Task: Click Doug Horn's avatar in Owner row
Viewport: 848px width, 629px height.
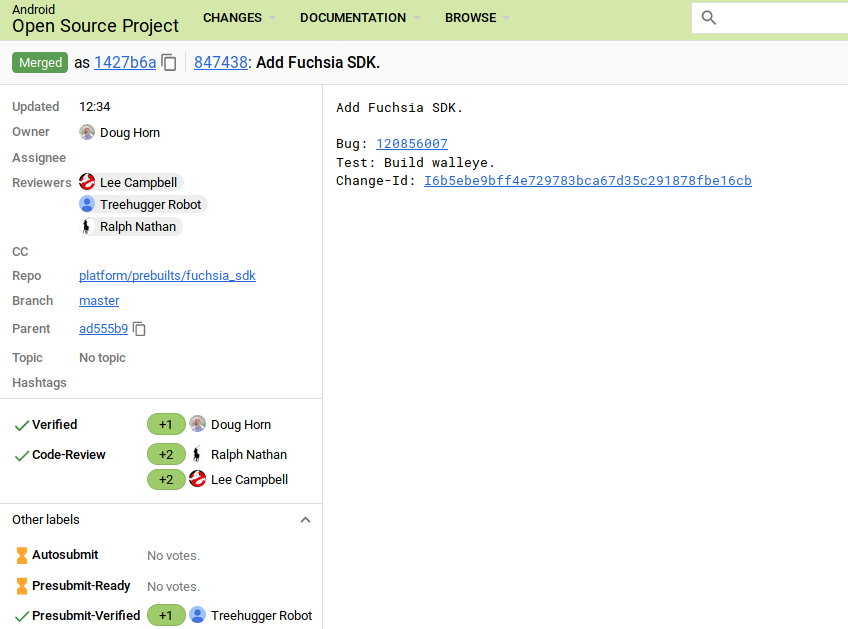Action: coord(87,132)
